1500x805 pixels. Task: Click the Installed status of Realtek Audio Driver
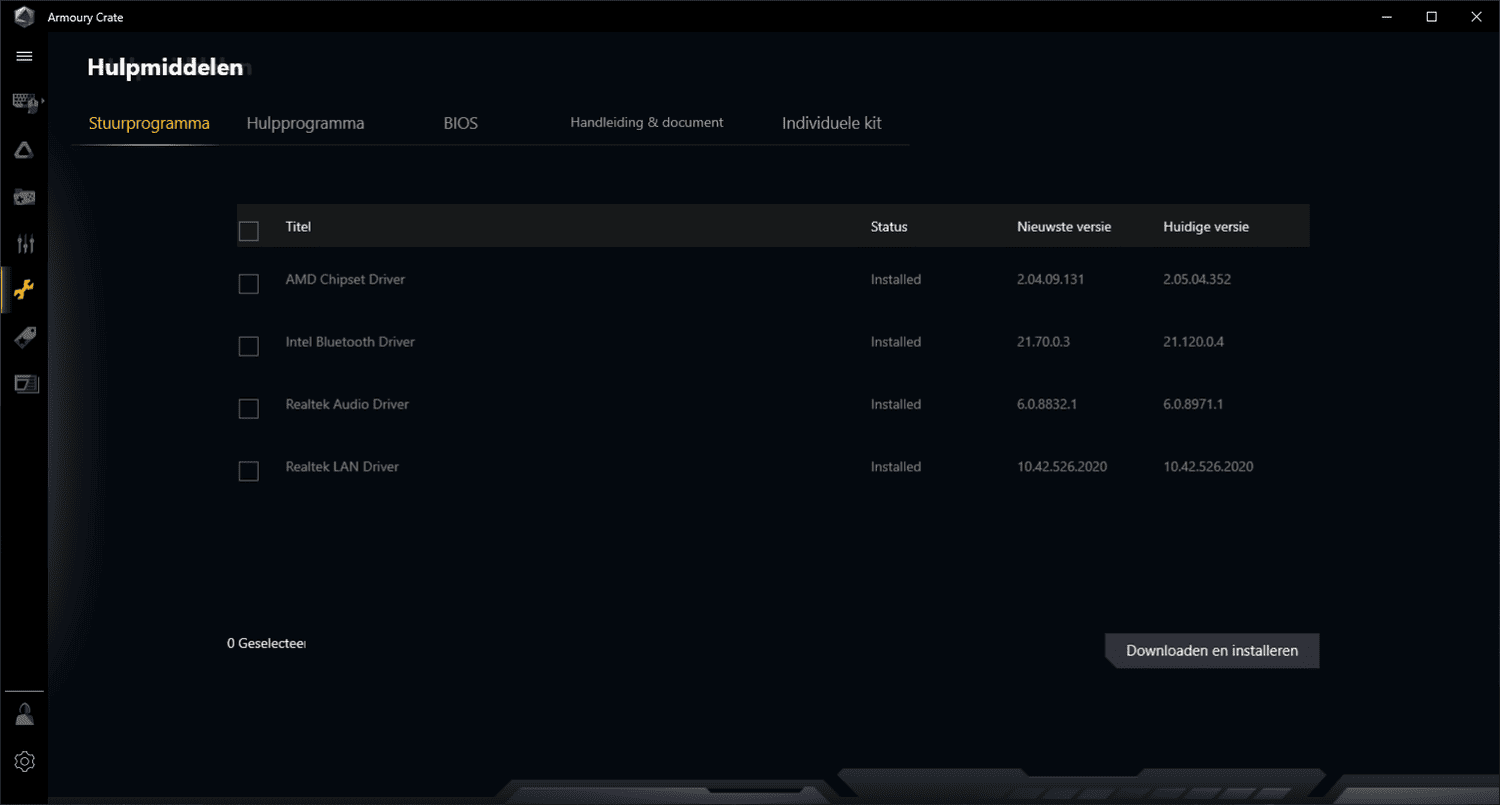point(895,404)
